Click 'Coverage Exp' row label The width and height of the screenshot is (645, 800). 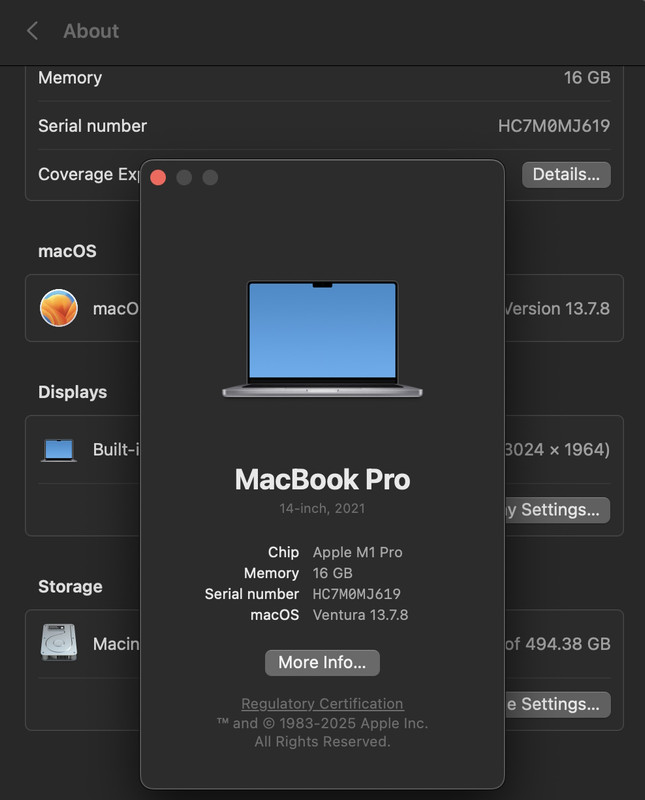pos(89,174)
